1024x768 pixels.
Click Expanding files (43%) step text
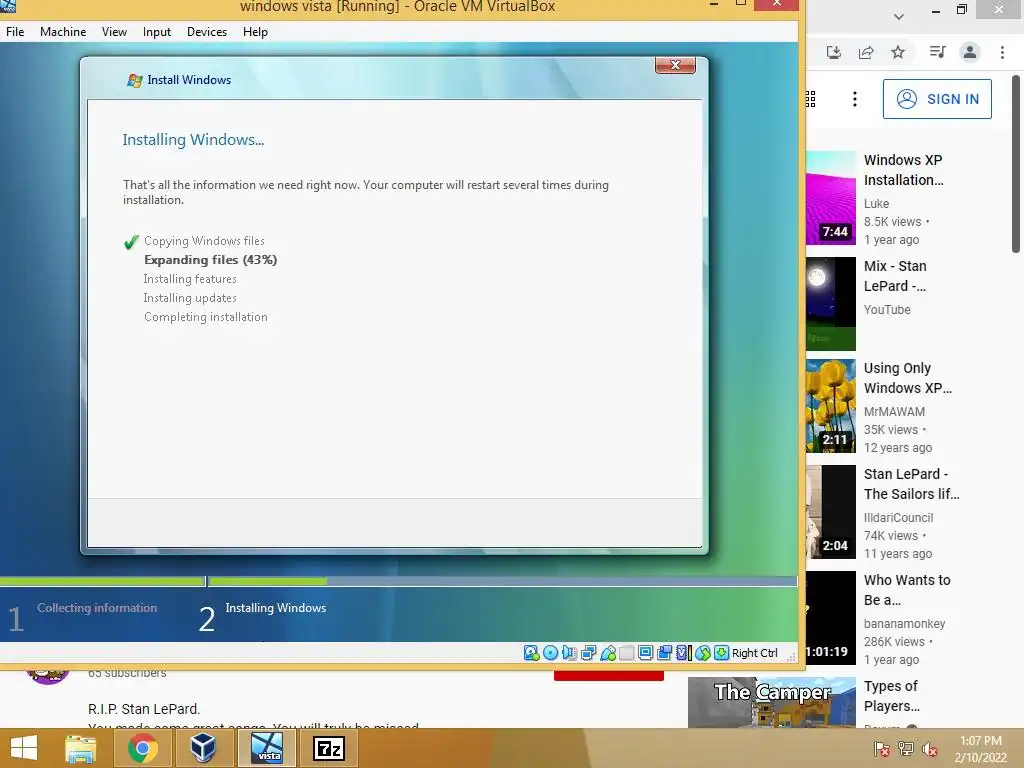pos(210,259)
